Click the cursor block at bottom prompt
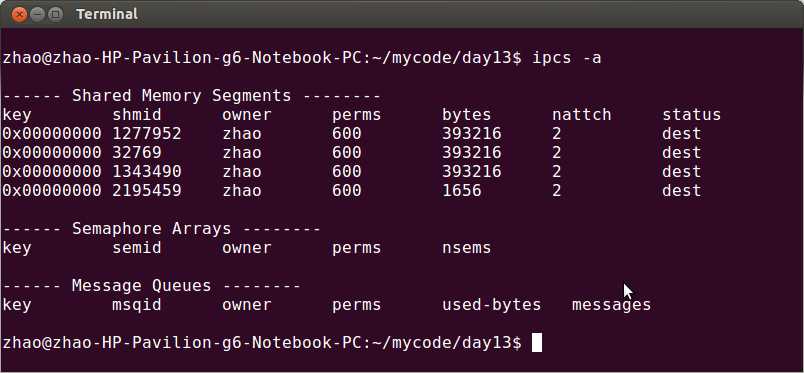This screenshot has width=804, height=373. point(536,342)
